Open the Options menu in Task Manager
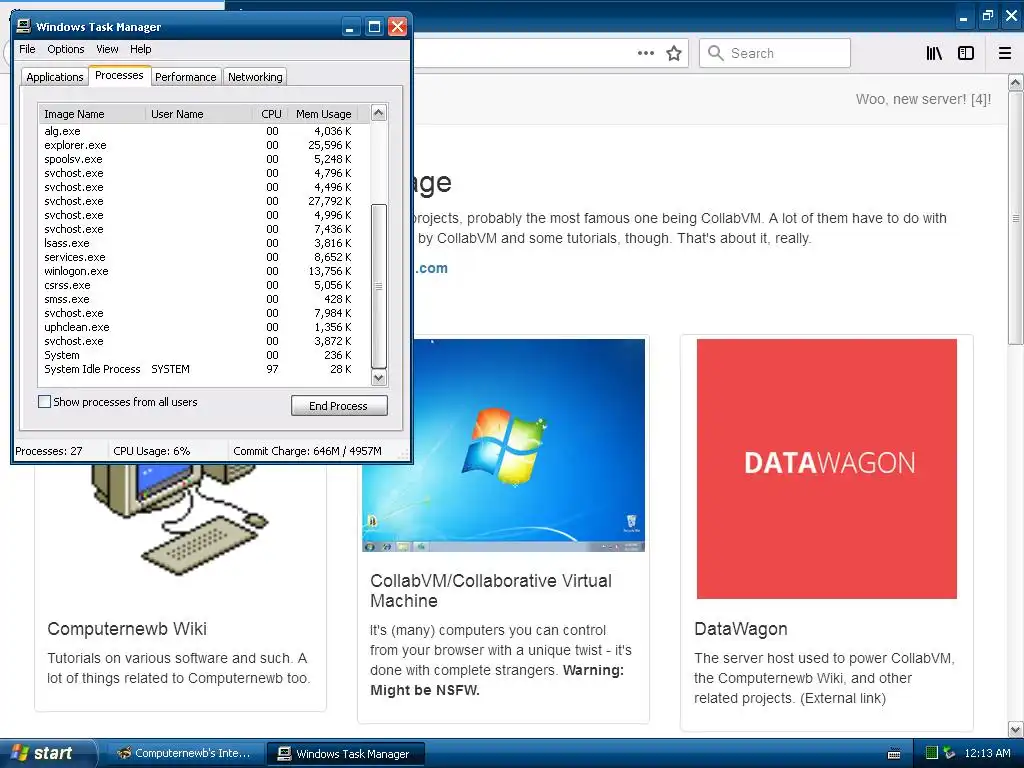The height and width of the screenshot is (768, 1024). coord(65,49)
